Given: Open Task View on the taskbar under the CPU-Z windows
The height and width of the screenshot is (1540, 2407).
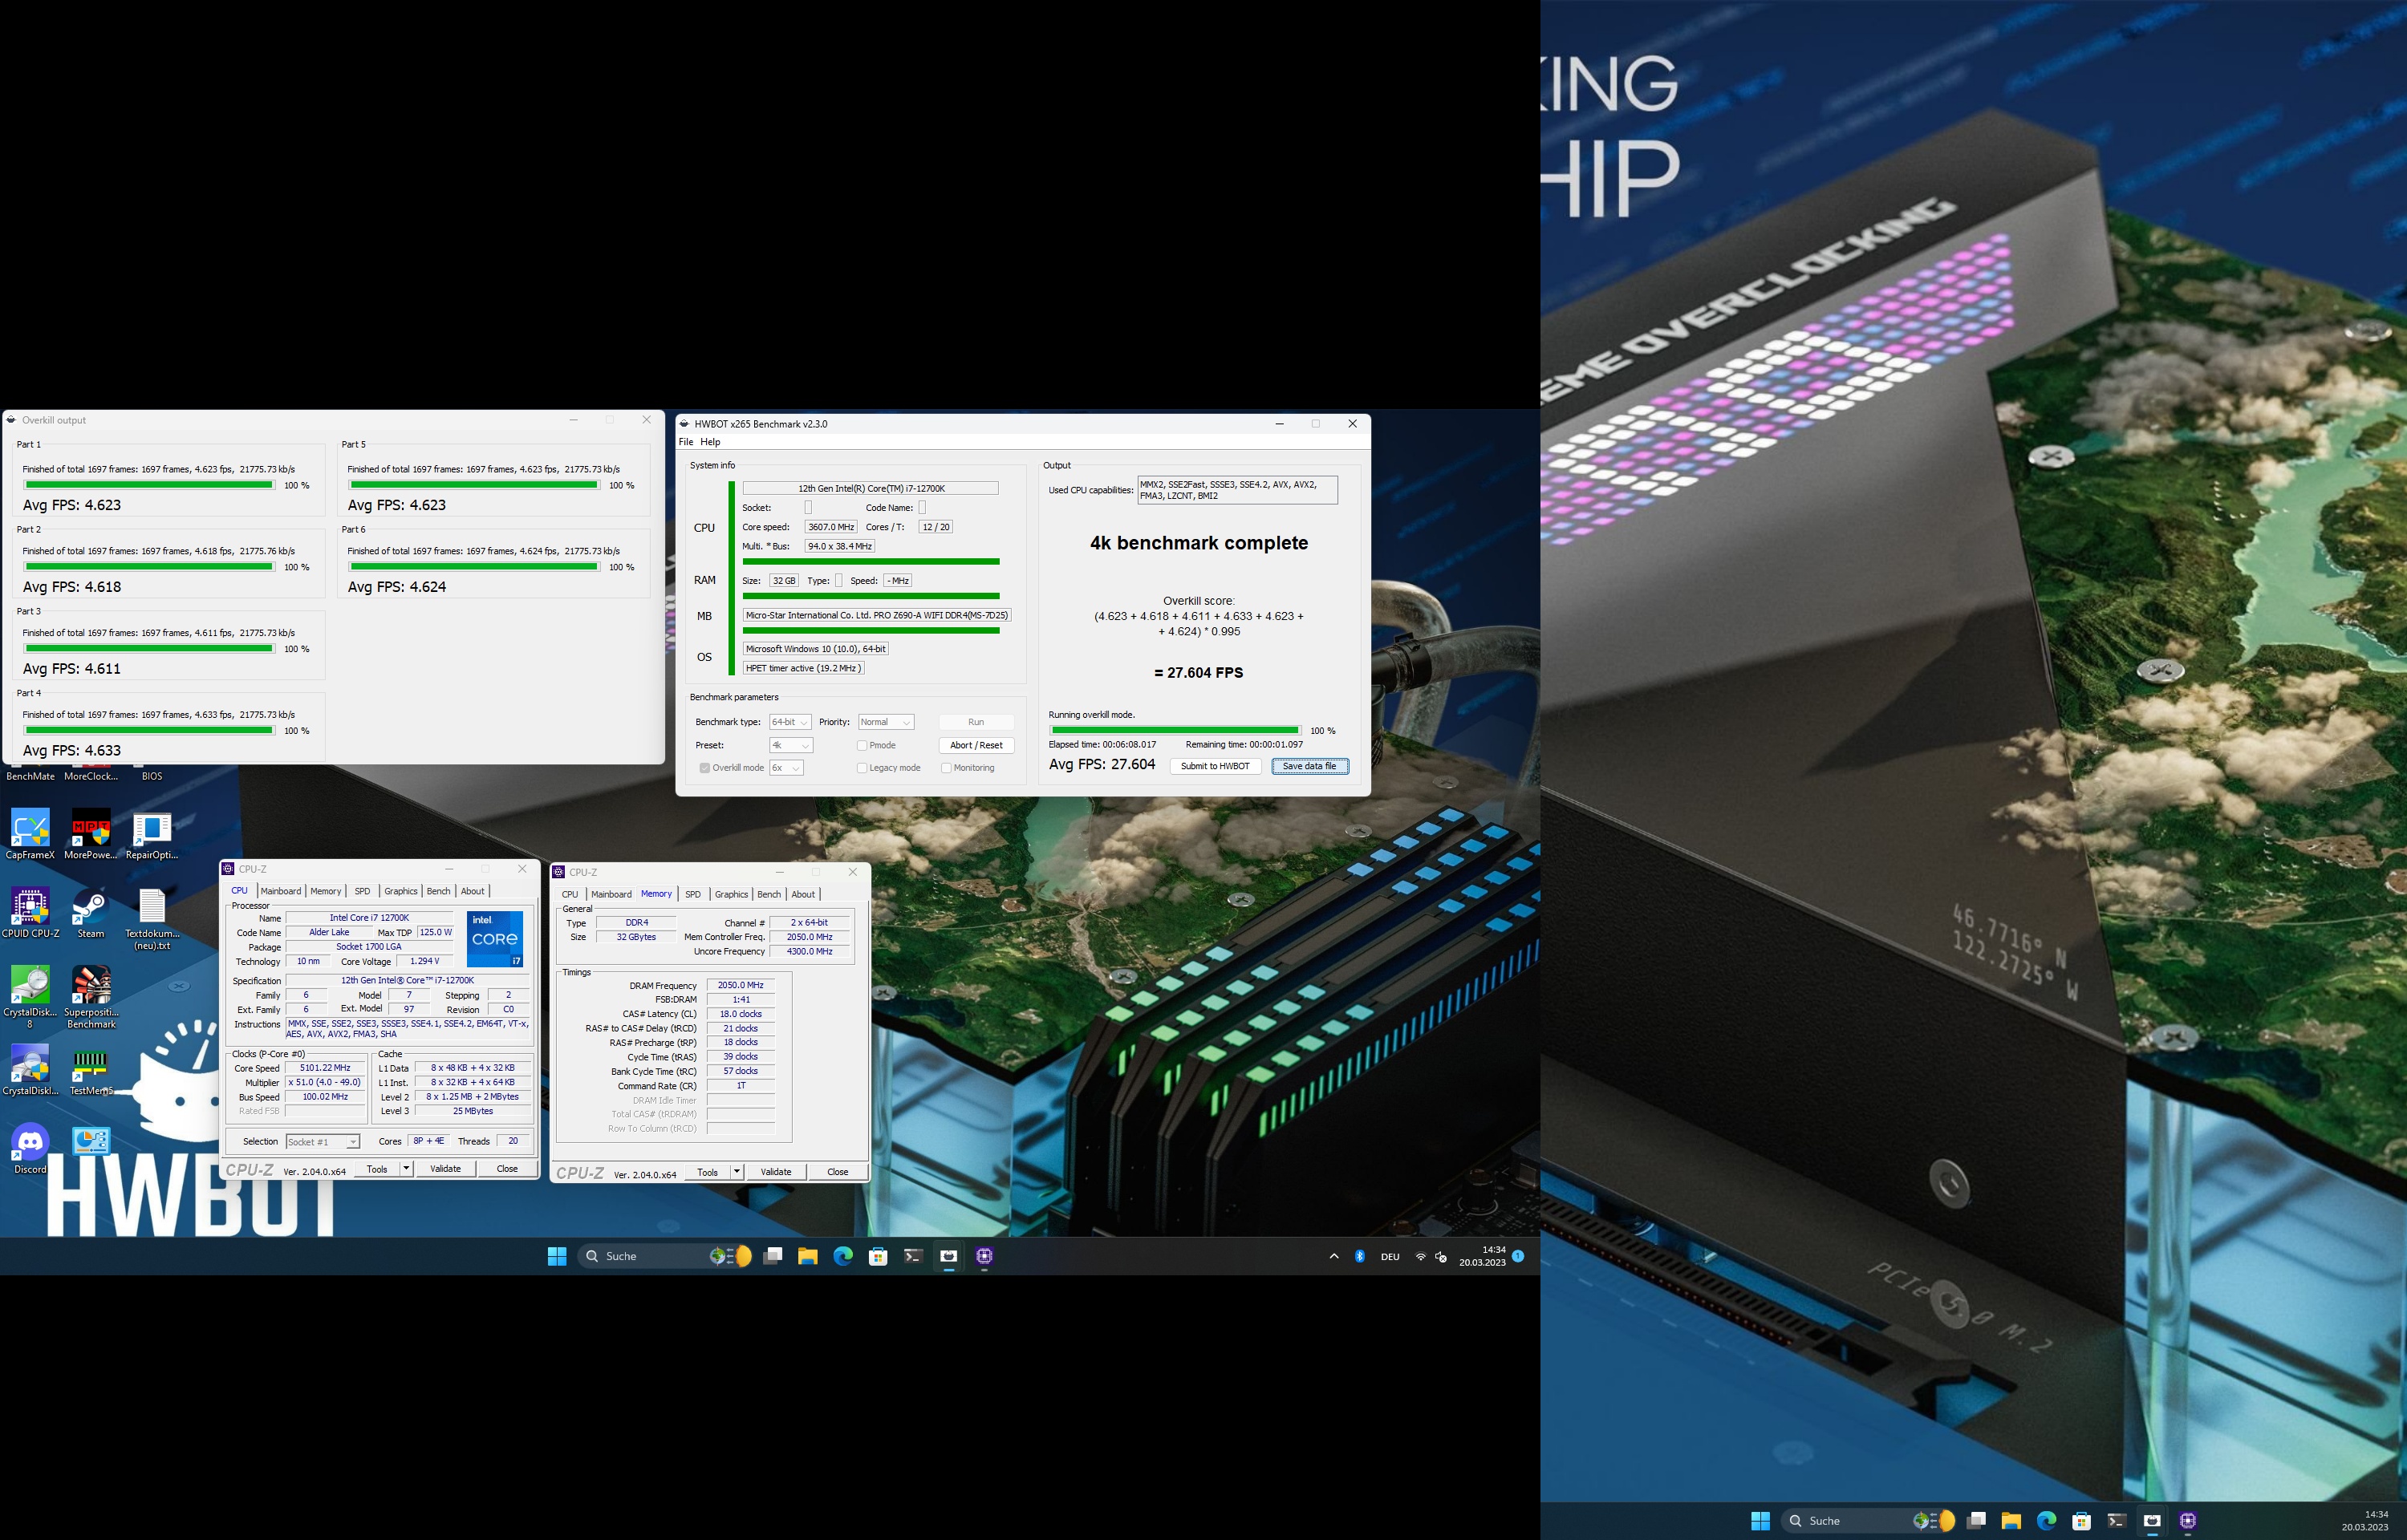Looking at the screenshot, I should [773, 1256].
